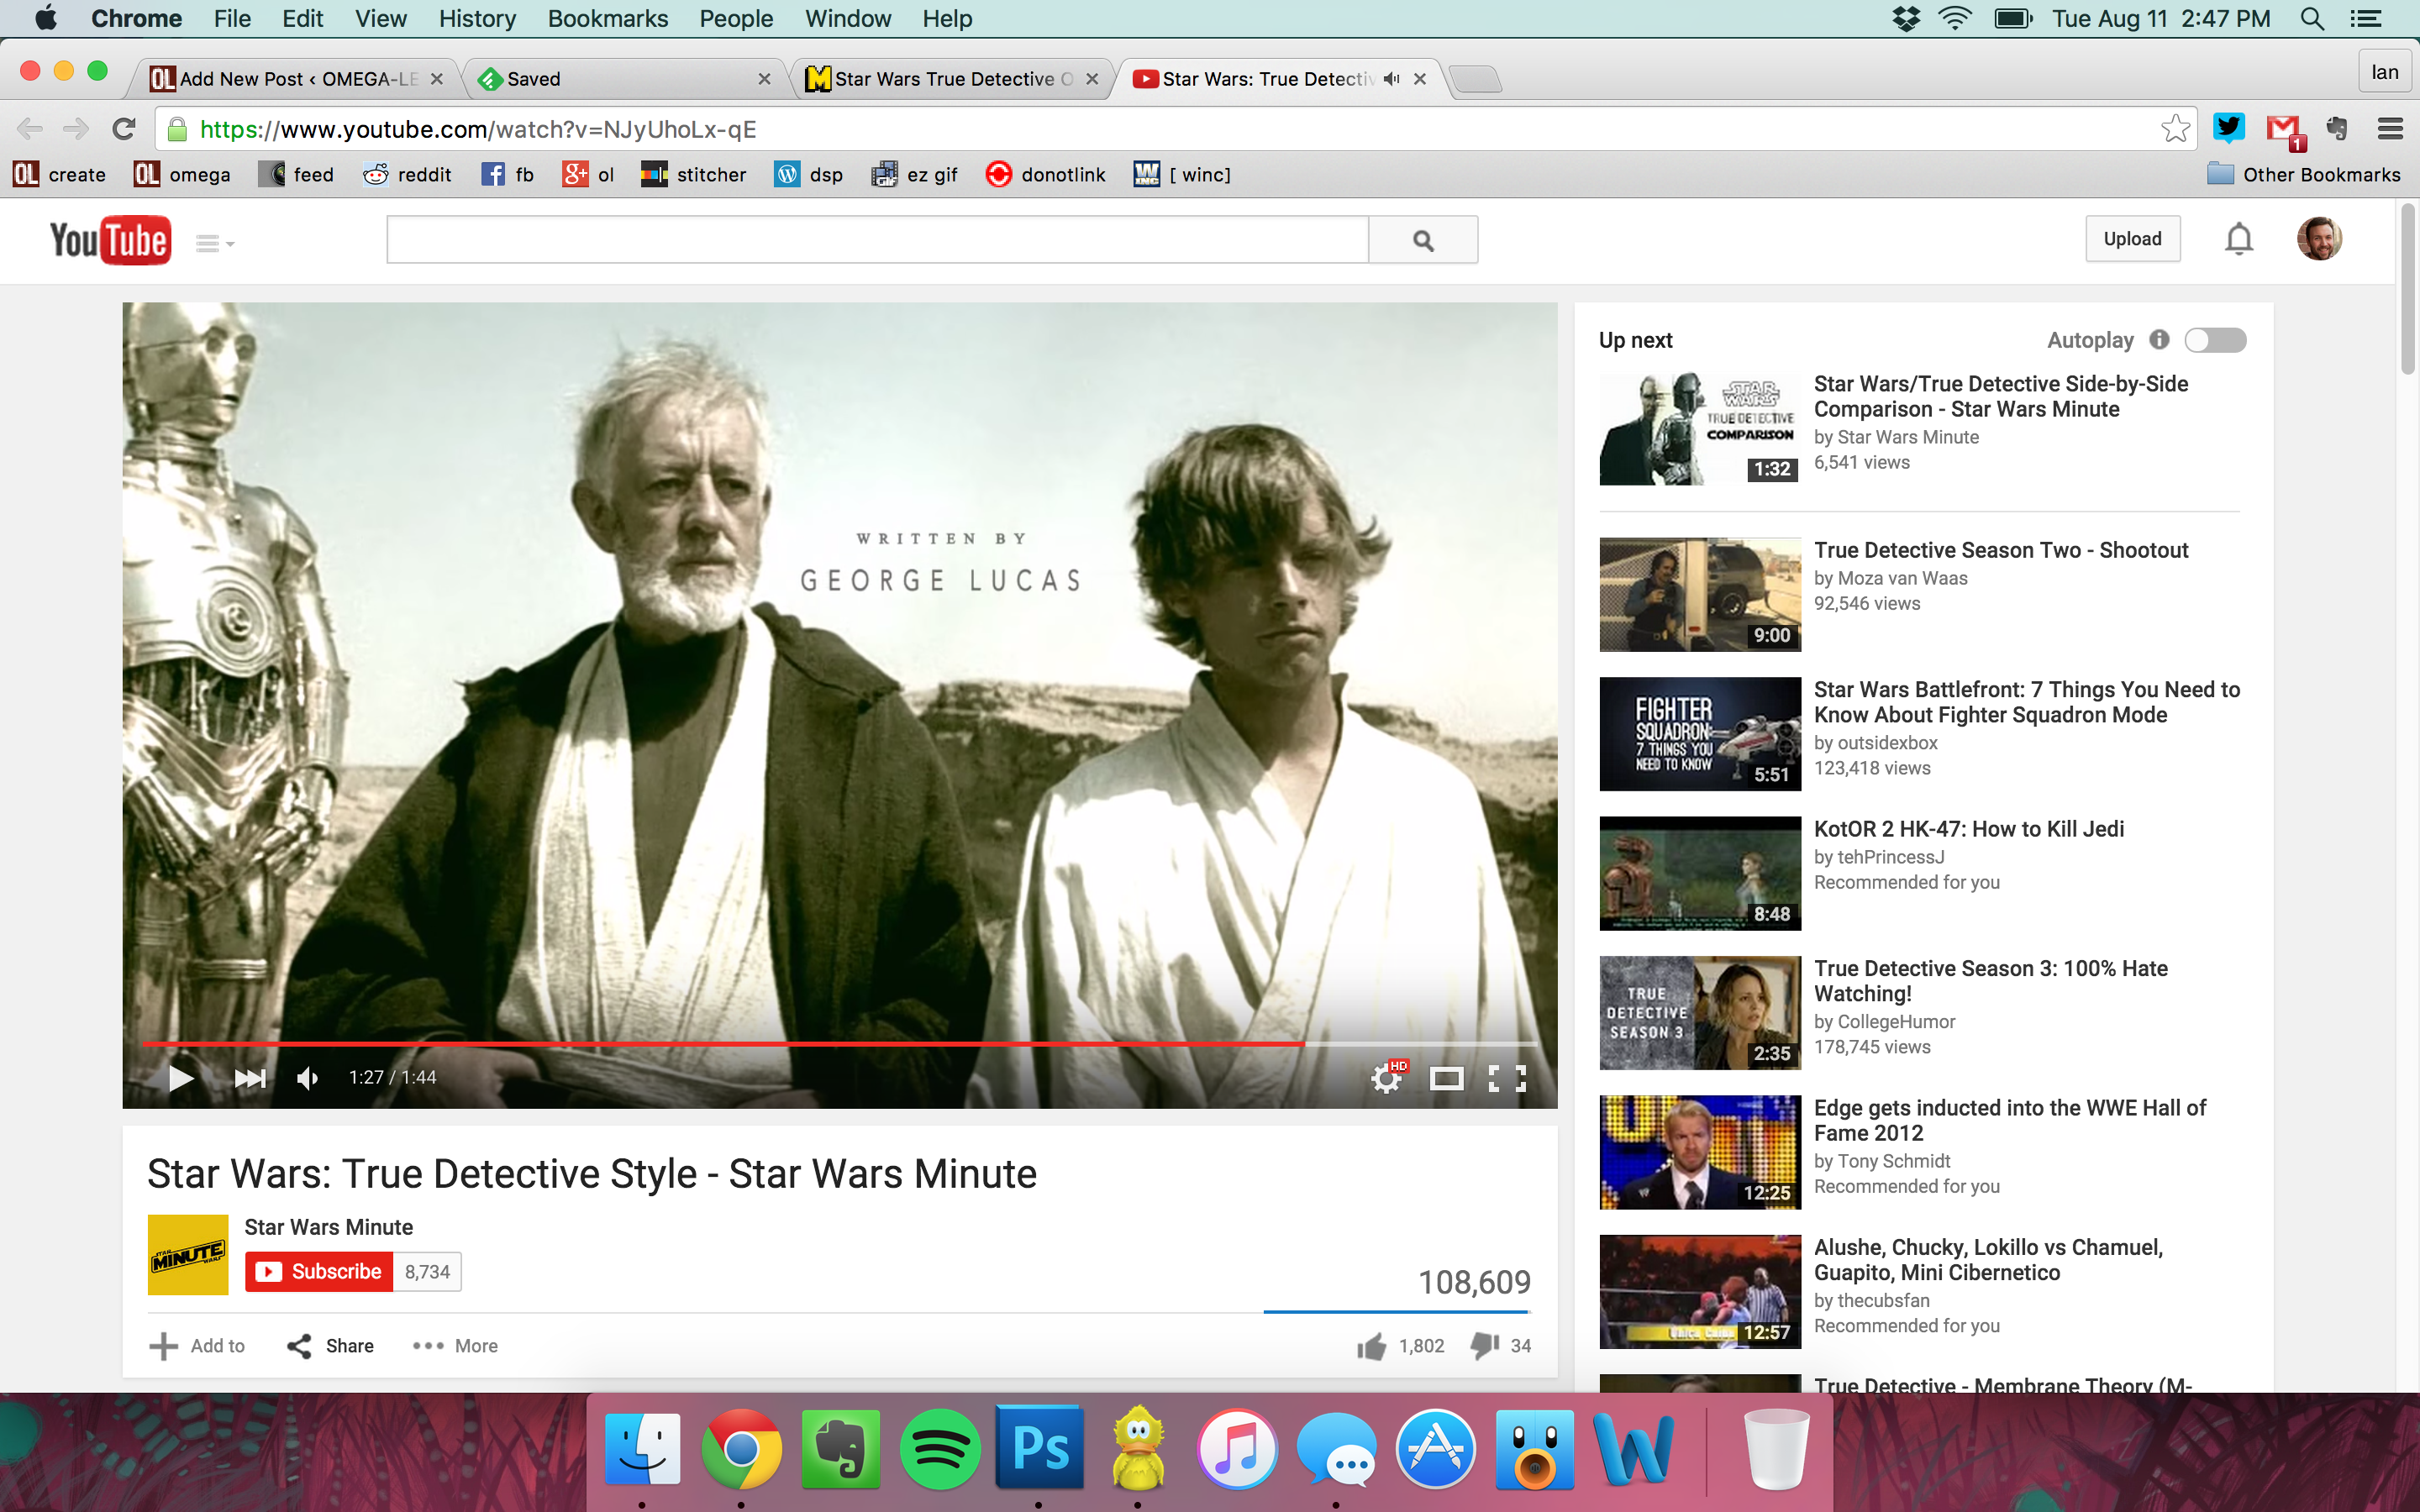2420x1512 pixels.
Task: Open a new Chrome tab
Action: coord(1475,79)
